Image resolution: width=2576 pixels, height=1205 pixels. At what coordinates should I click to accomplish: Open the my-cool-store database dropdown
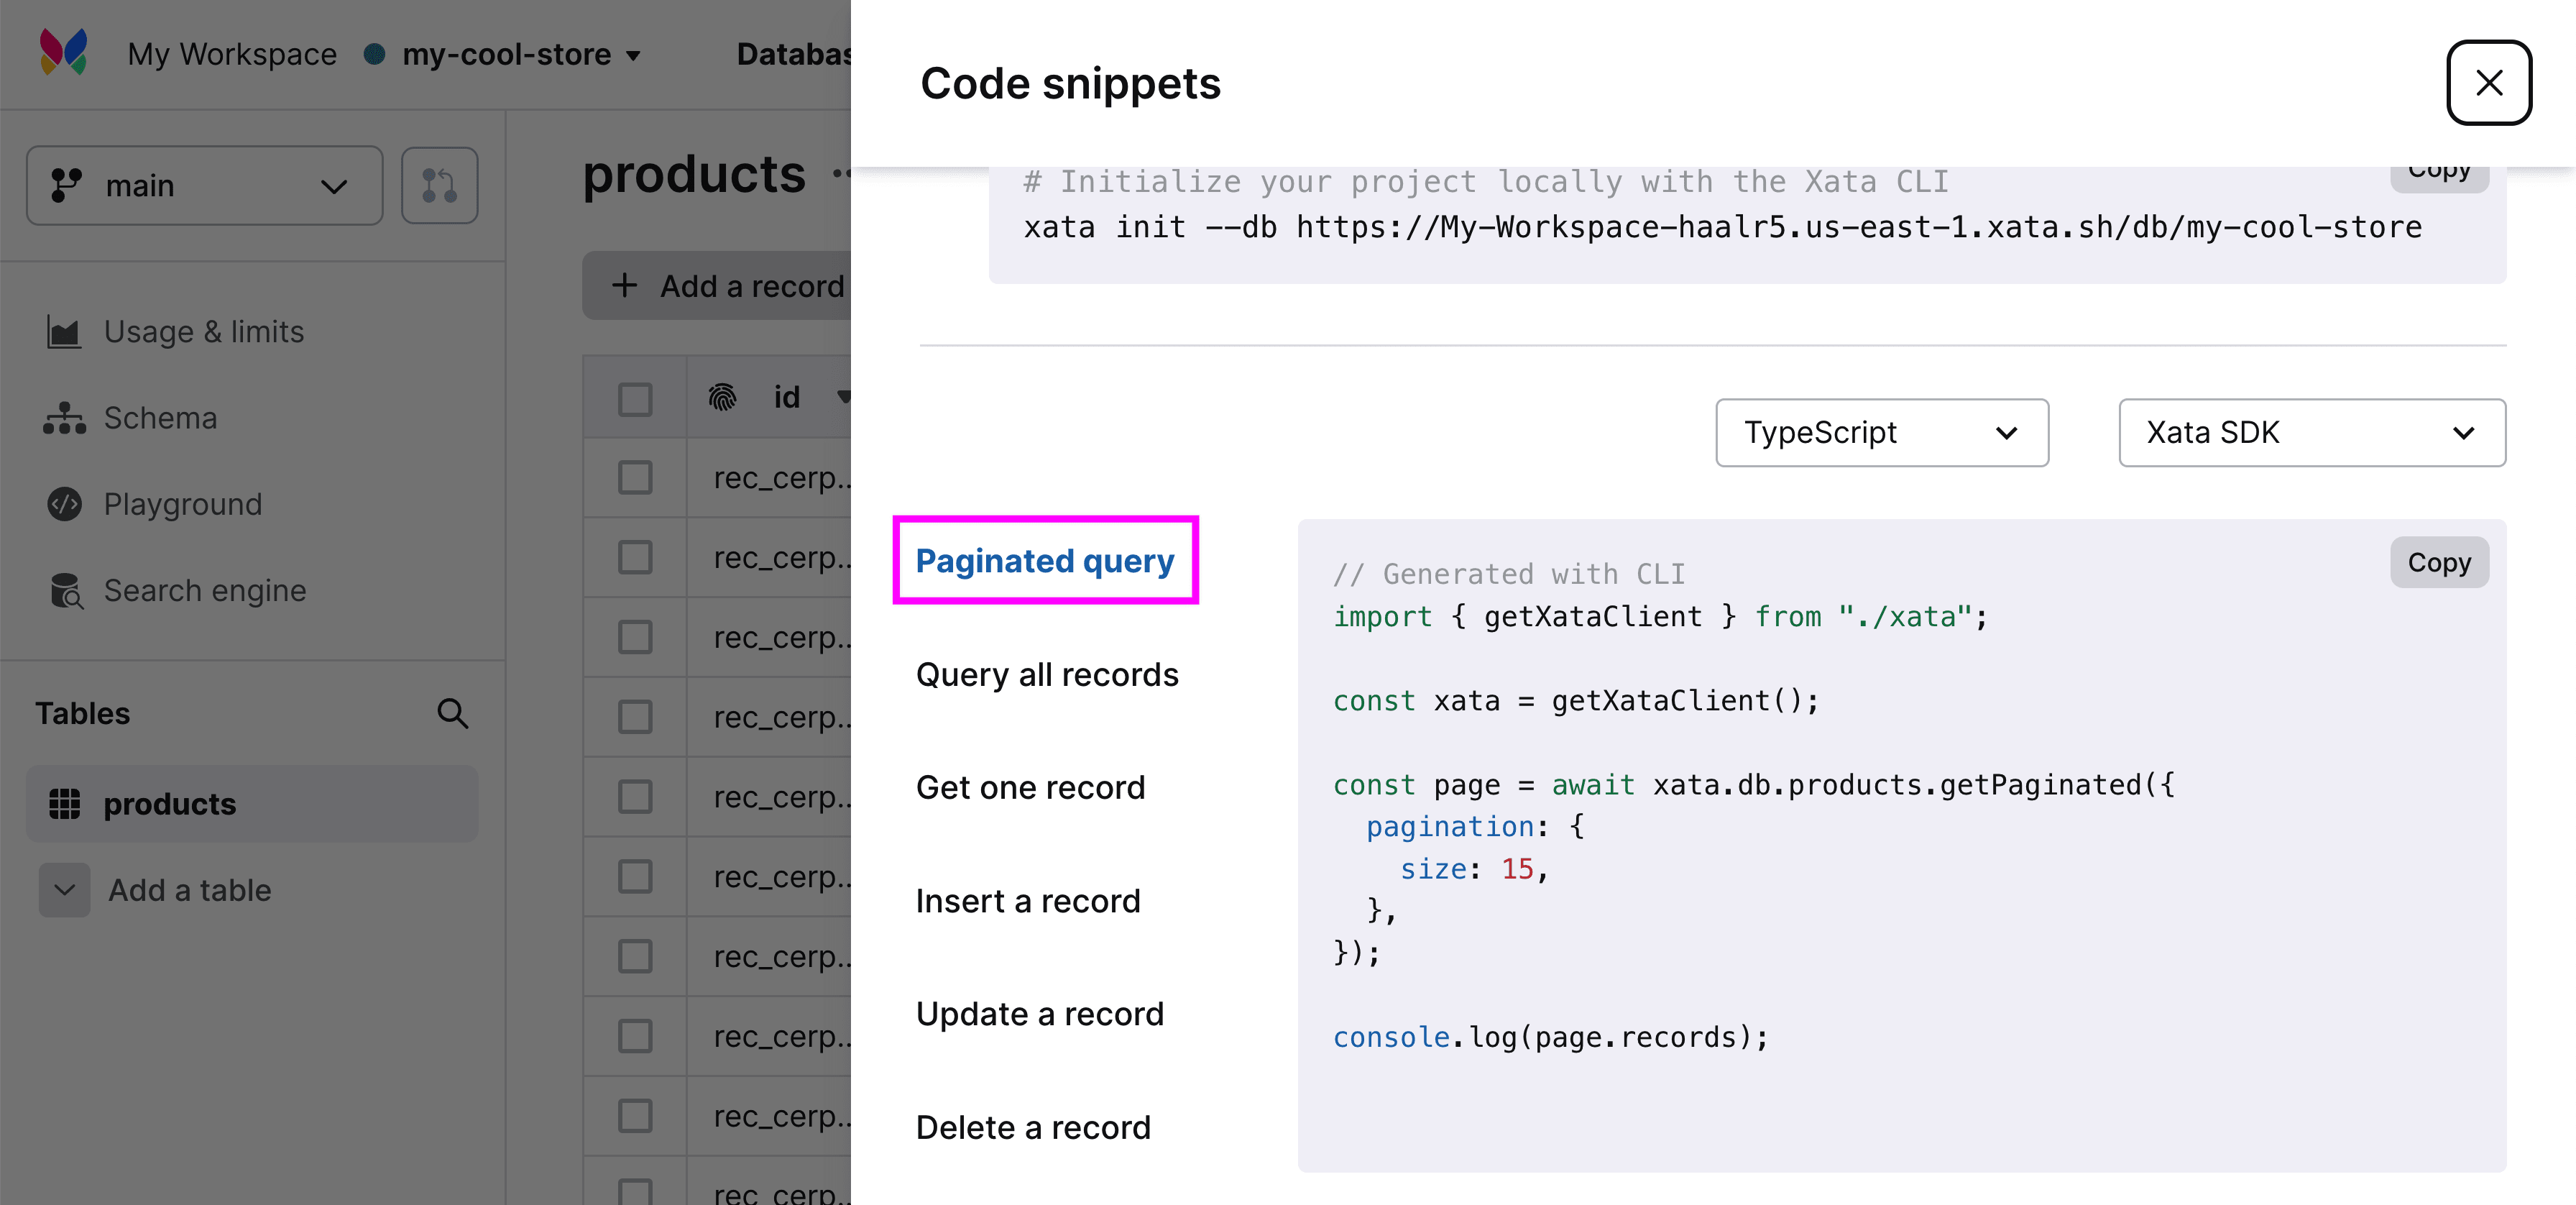[521, 54]
